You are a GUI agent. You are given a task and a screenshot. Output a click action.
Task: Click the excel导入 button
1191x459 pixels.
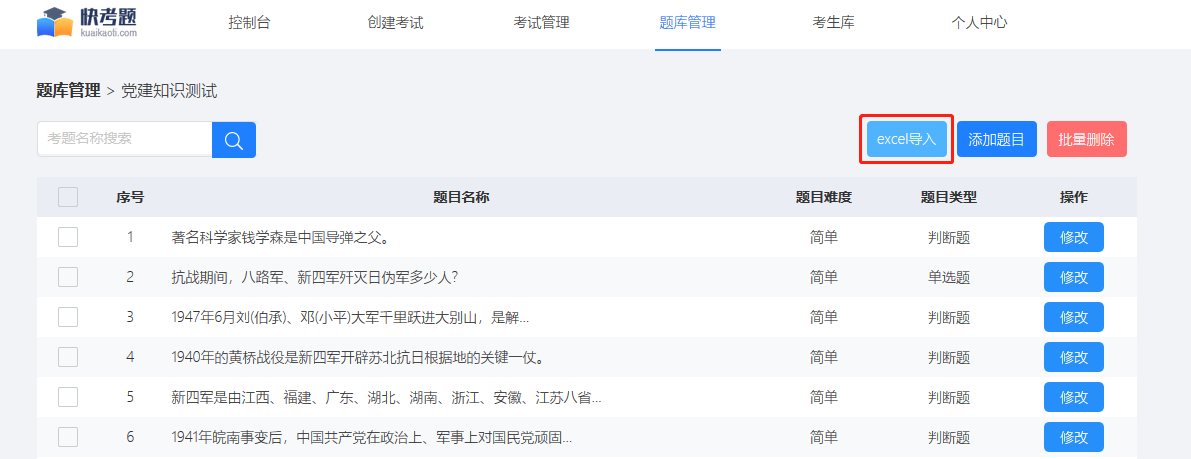(907, 140)
